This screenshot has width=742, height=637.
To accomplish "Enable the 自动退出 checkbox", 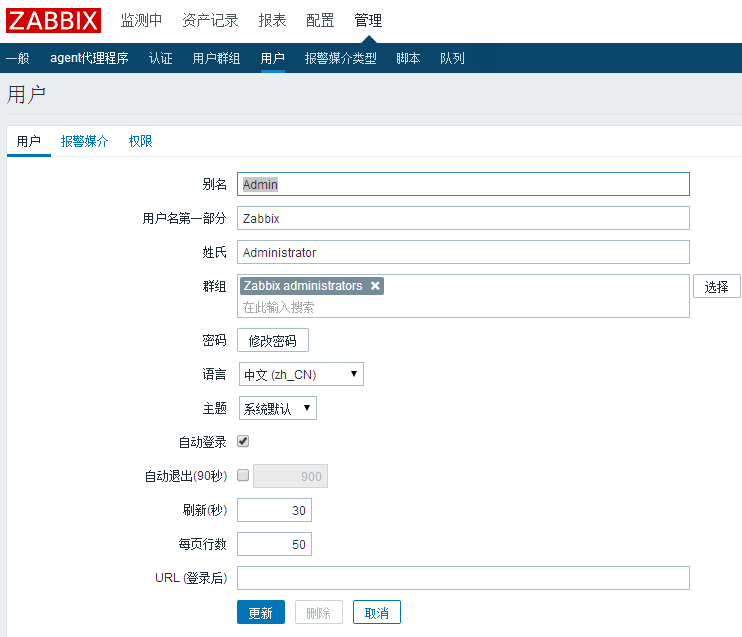I will coord(243,475).
